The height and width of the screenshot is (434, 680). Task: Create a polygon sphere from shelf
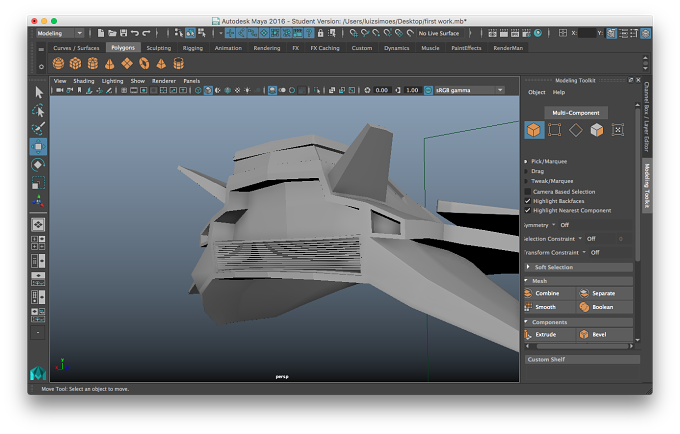click(59, 64)
